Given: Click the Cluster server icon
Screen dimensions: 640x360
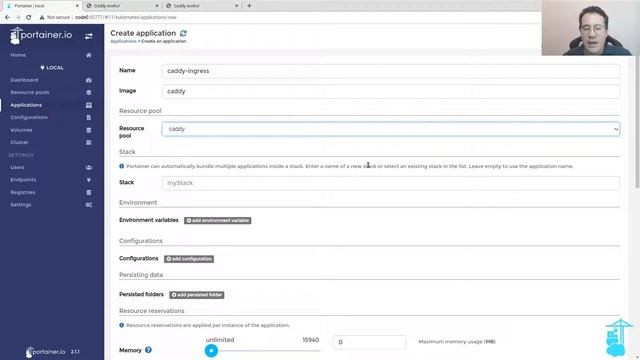Looking at the screenshot, I should coord(89,142).
